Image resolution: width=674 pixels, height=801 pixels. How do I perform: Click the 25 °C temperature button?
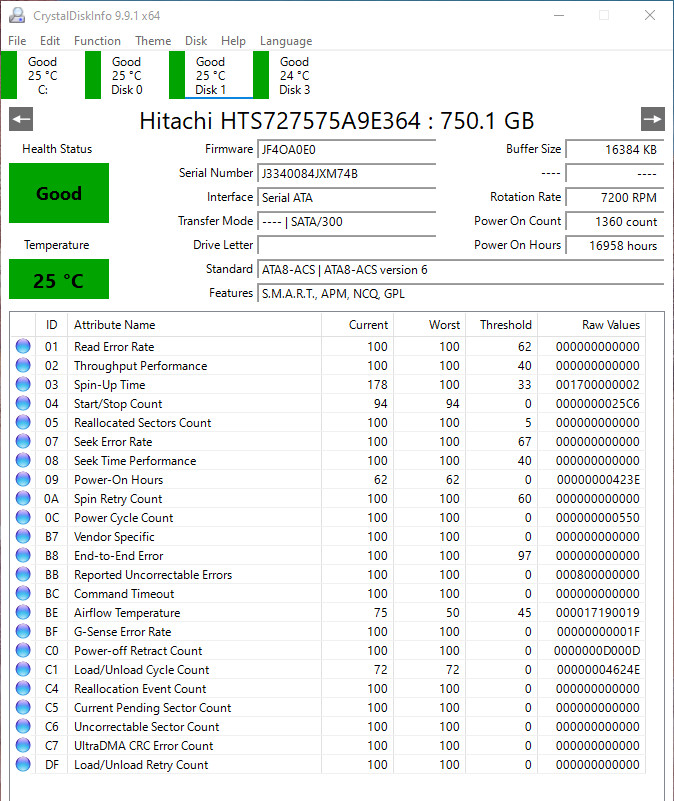pos(59,279)
